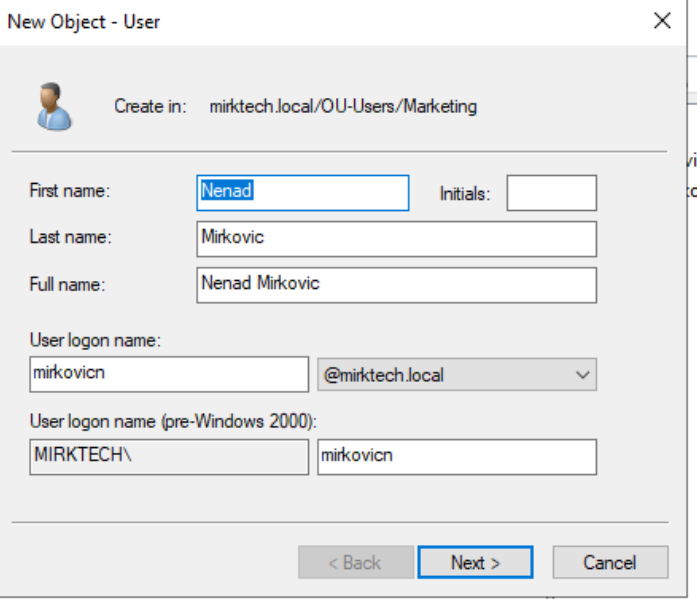This screenshot has height=599, width=697.
Task: Select the Full name input field
Action: (397, 284)
